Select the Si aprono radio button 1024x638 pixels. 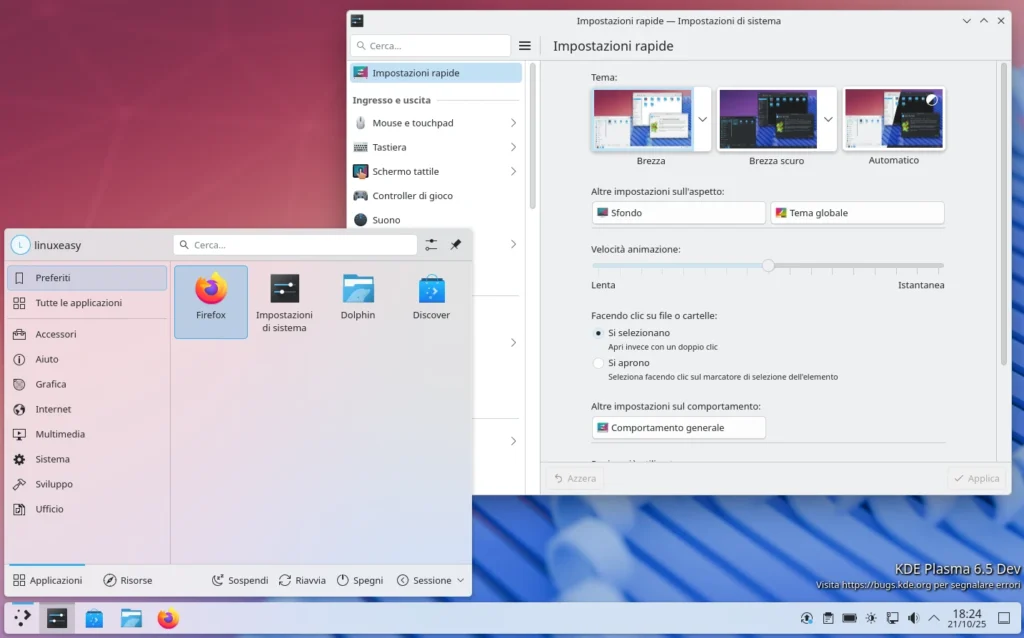coord(597,363)
